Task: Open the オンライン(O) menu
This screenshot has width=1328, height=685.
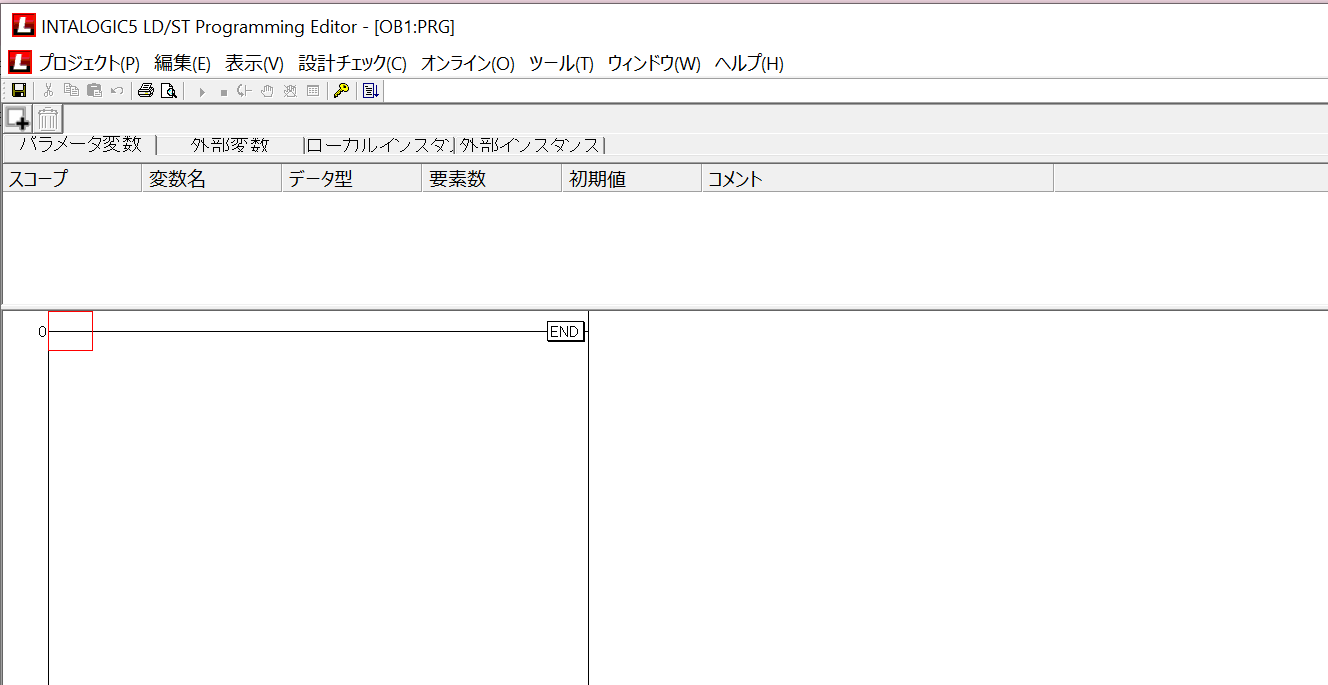Action: click(467, 64)
